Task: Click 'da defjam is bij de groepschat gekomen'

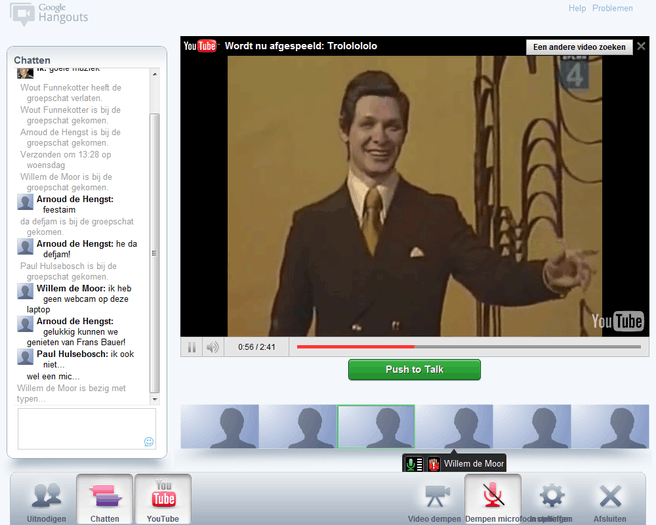Action: coord(77,227)
